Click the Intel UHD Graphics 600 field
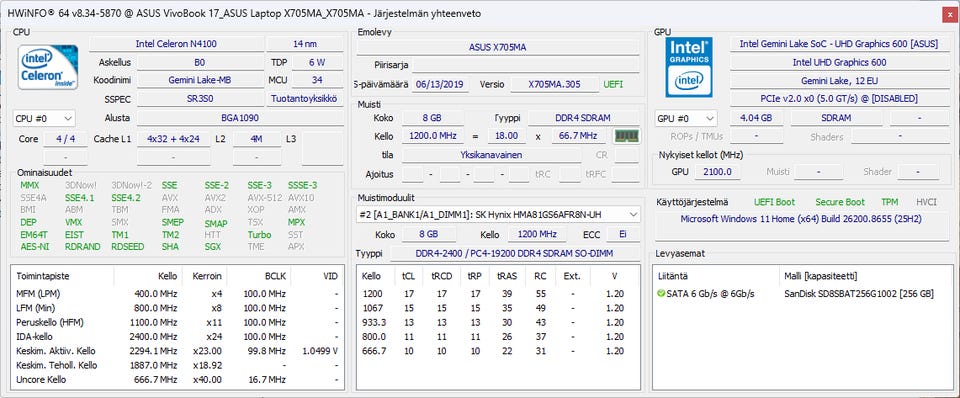This screenshot has width=960, height=398. tap(839, 62)
